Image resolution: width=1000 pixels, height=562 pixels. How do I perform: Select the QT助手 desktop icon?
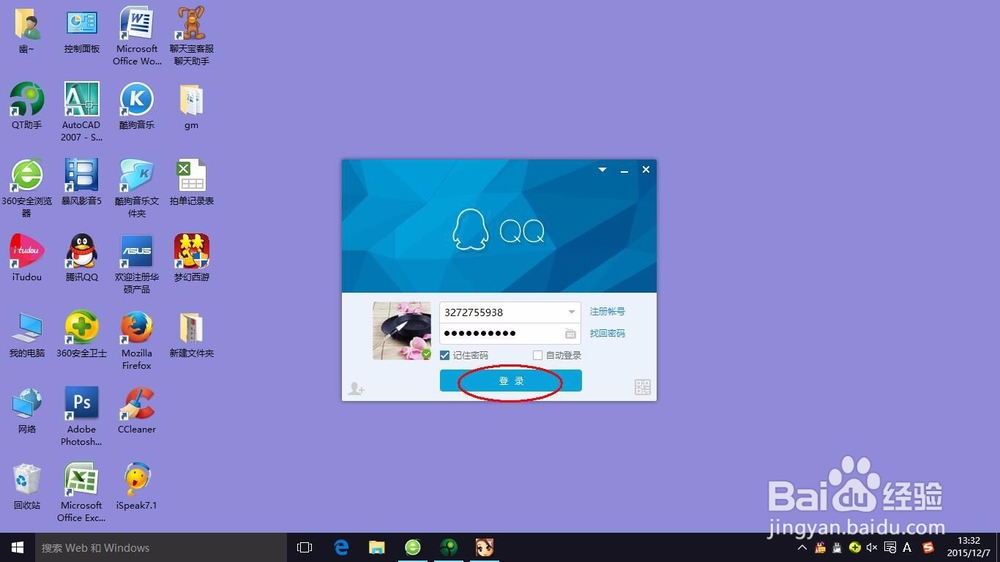(27, 106)
